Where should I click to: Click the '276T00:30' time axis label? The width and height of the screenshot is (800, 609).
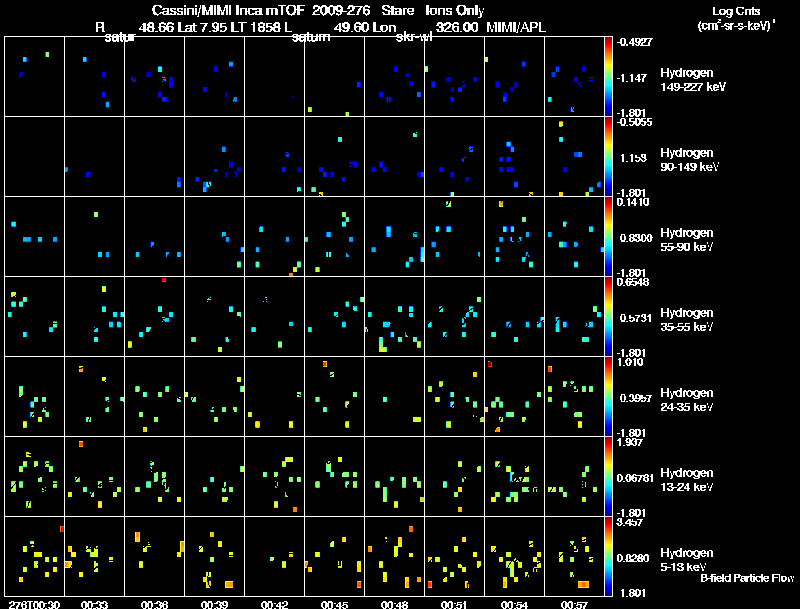click(x=34, y=605)
